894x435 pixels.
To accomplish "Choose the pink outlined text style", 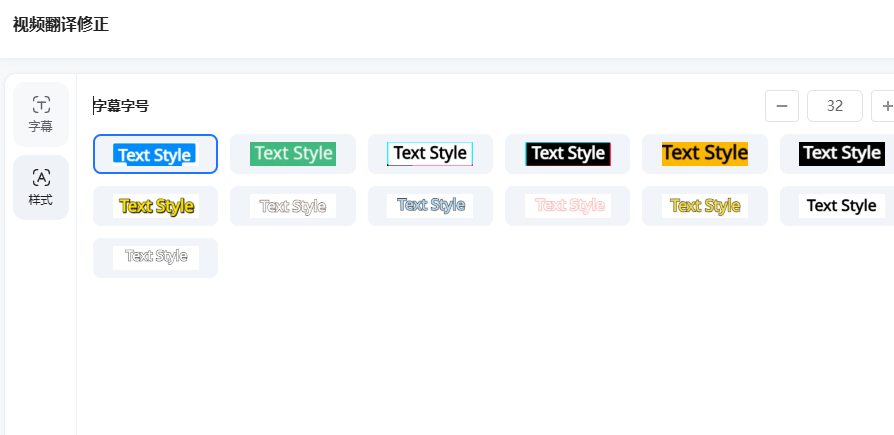I will click(x=567, y=206).
